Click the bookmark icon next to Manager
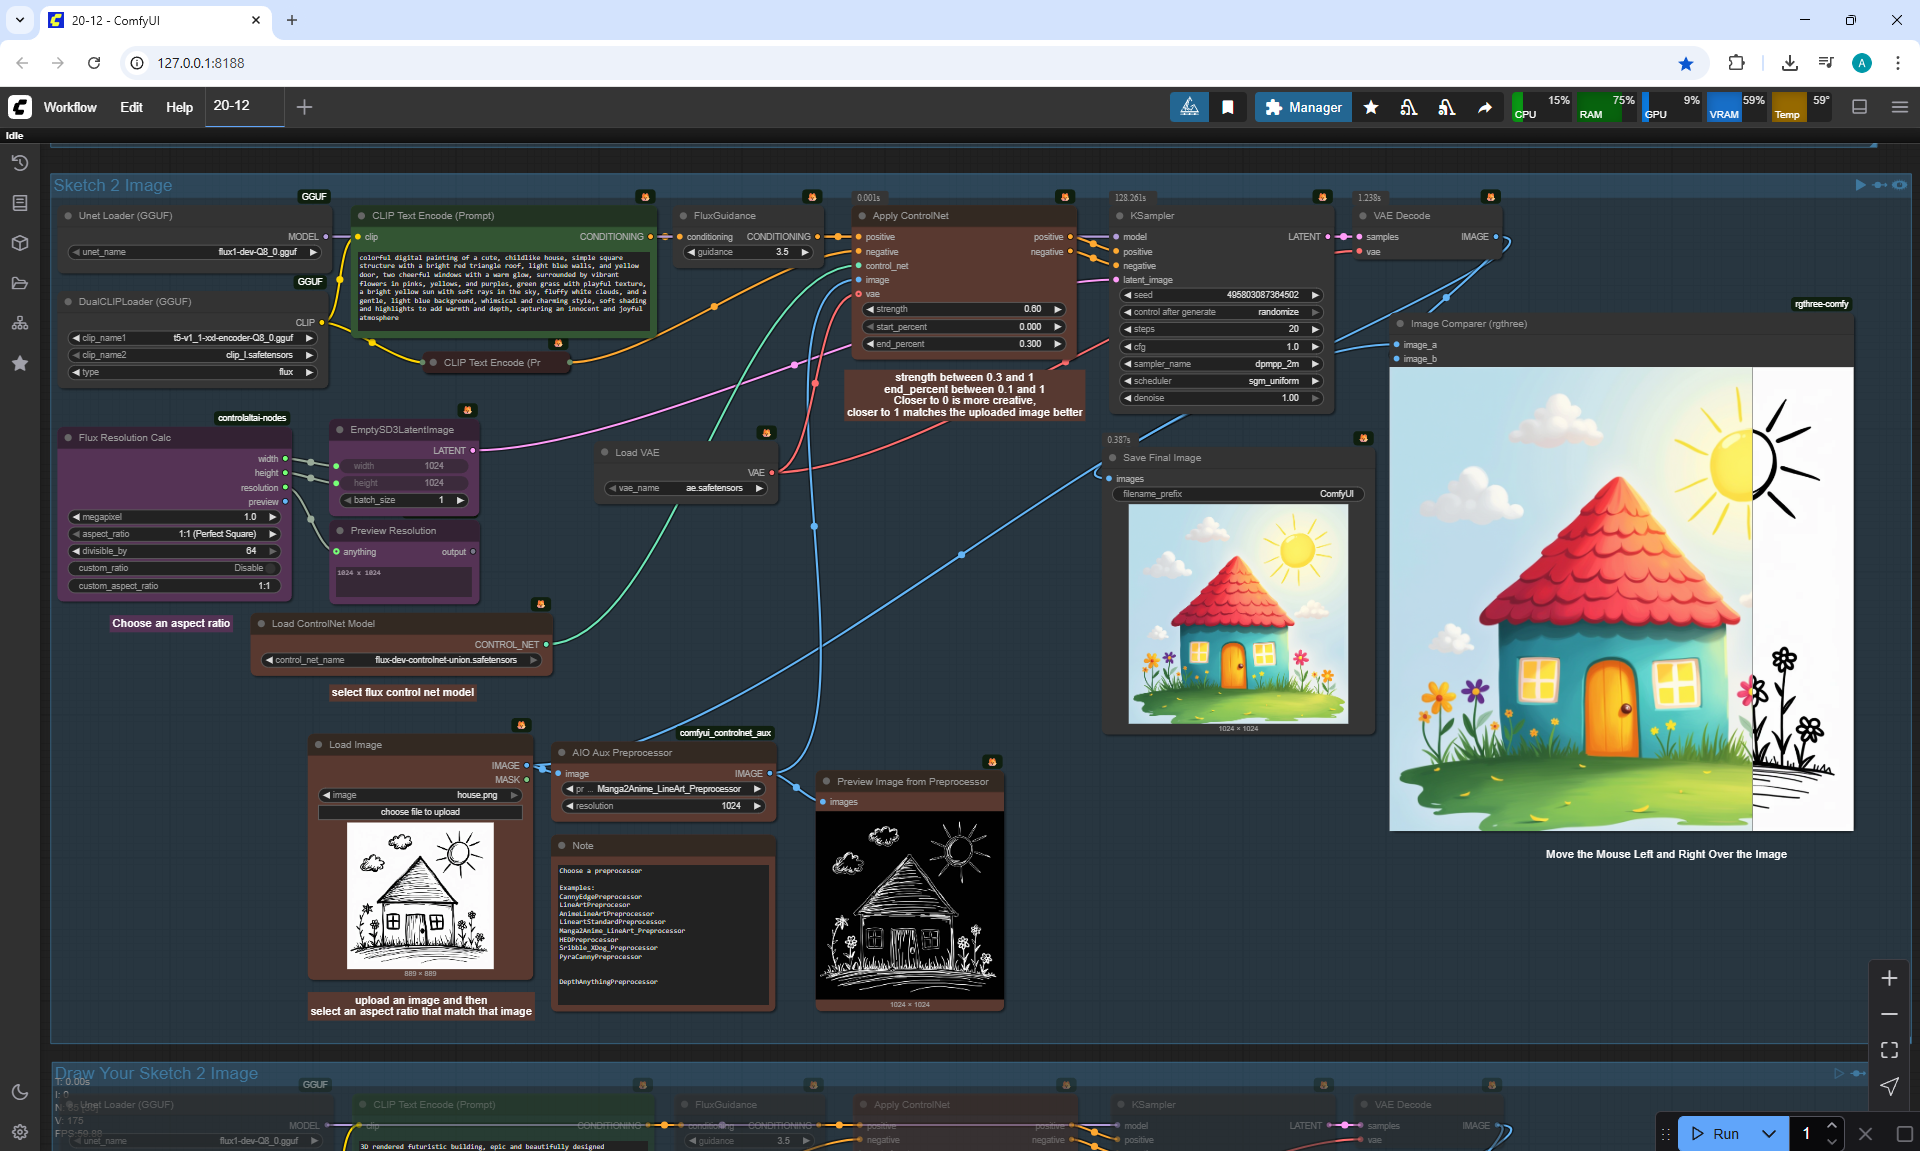Screen dimensions: 1920x1151 point(1228,107)
